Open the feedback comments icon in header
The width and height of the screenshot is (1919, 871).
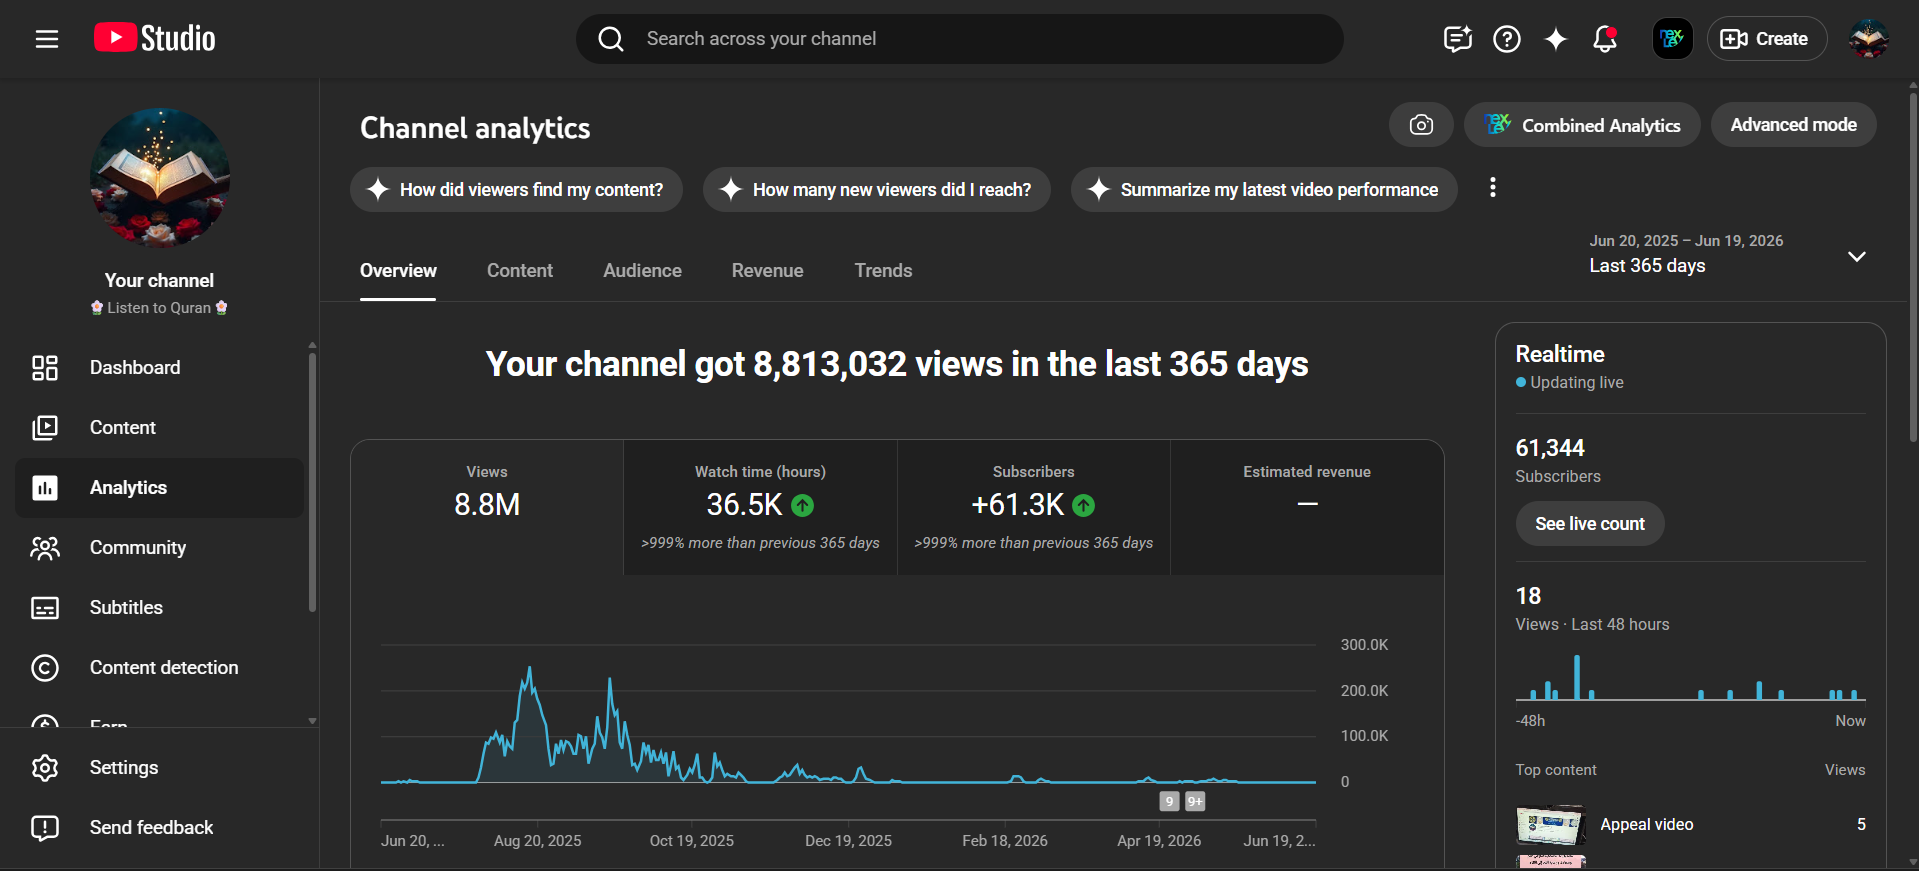coord(1457,39)
